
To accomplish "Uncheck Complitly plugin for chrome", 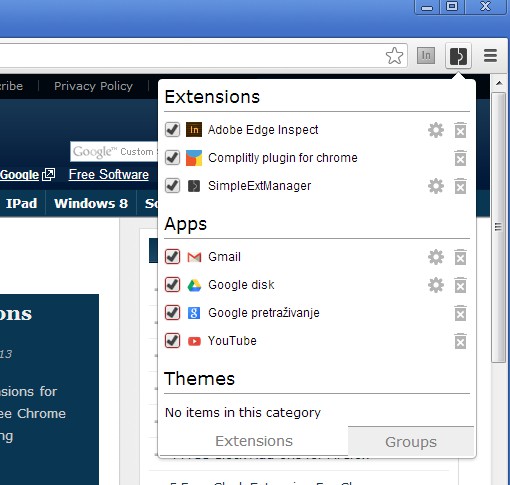I will [x=172, y=157].
